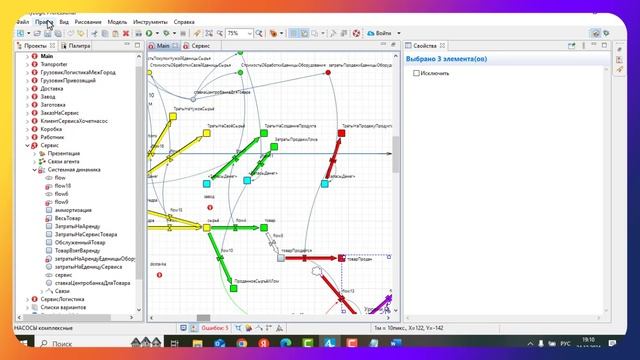The height and width of the screenshot is (360, 640).
Task: Toggle the grid display icon in toolbar
Action: [294, 33]
